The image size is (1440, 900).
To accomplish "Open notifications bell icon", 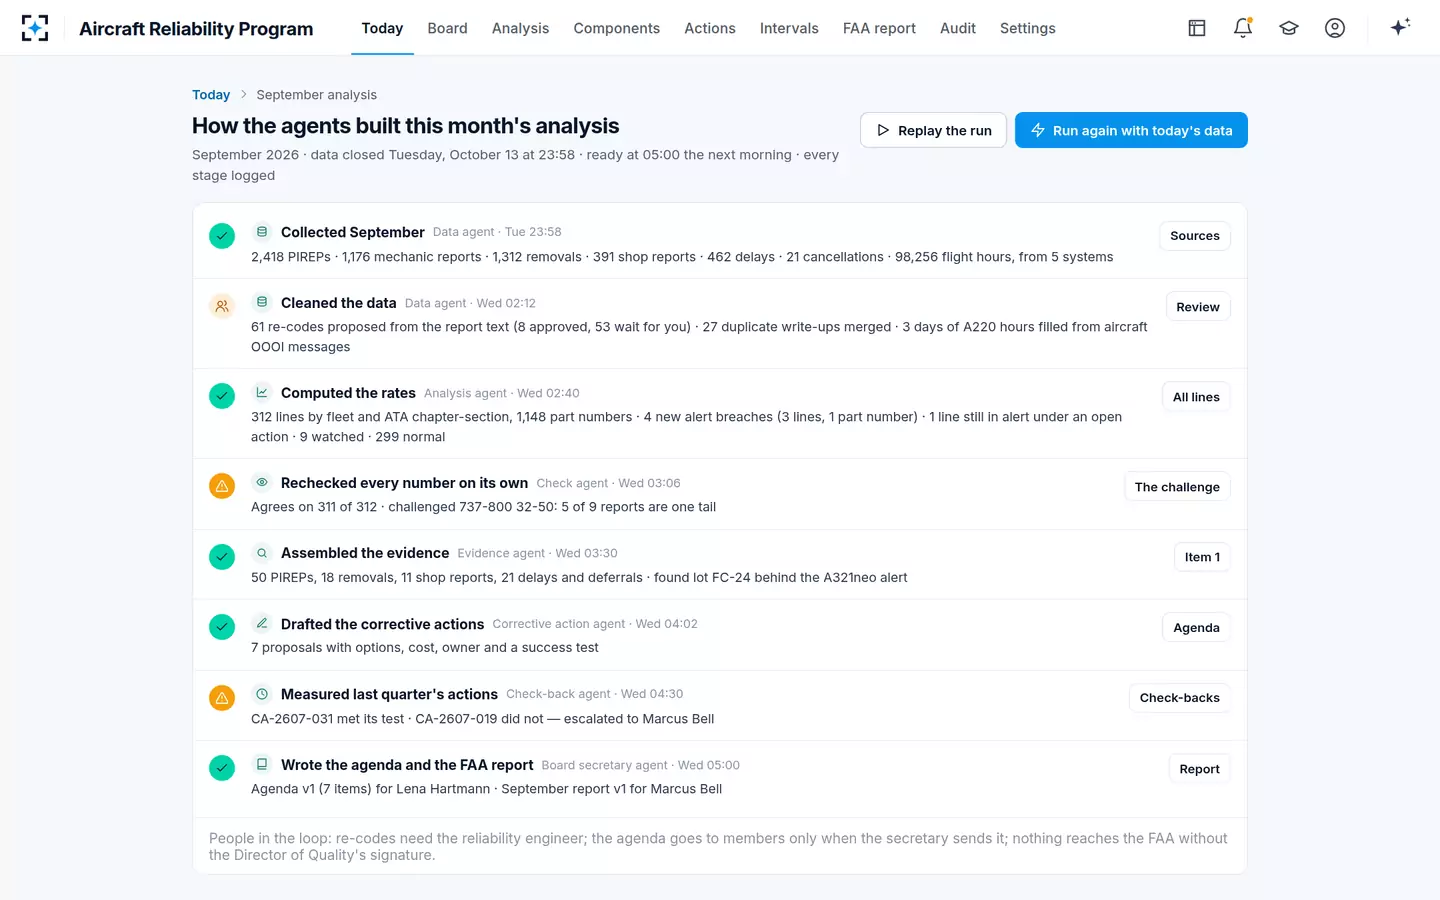I will (1243, 28).
